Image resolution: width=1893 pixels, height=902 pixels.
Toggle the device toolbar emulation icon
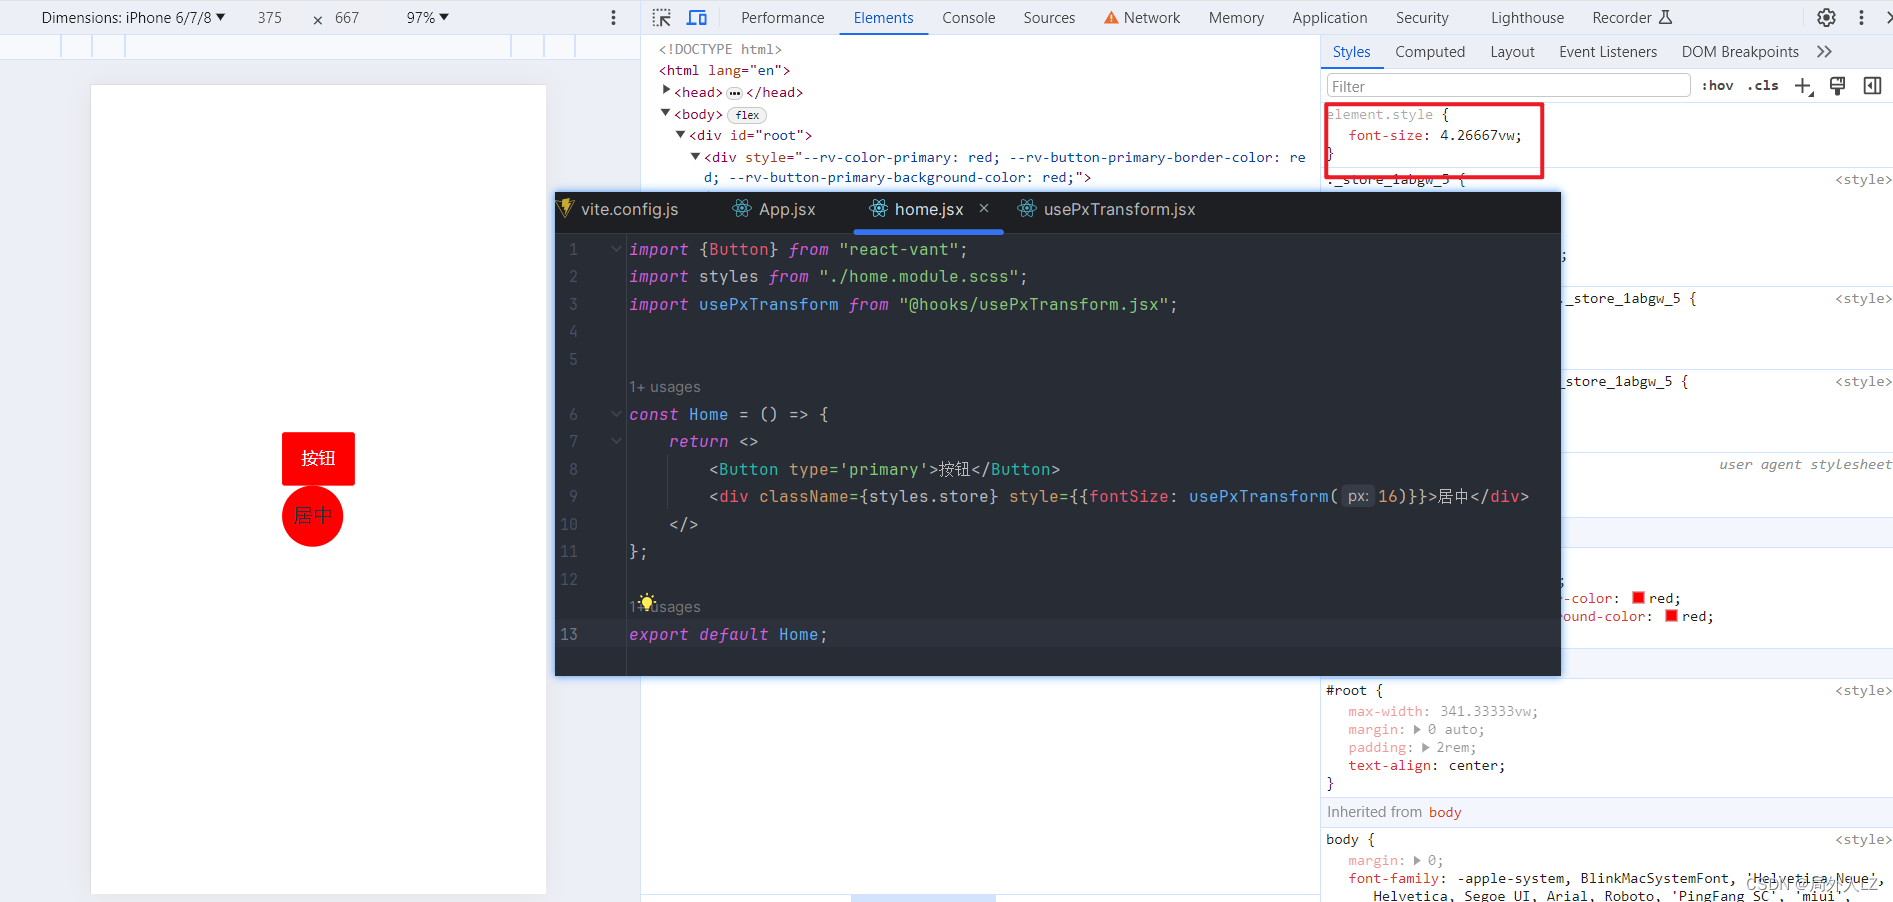coord(697,17)
